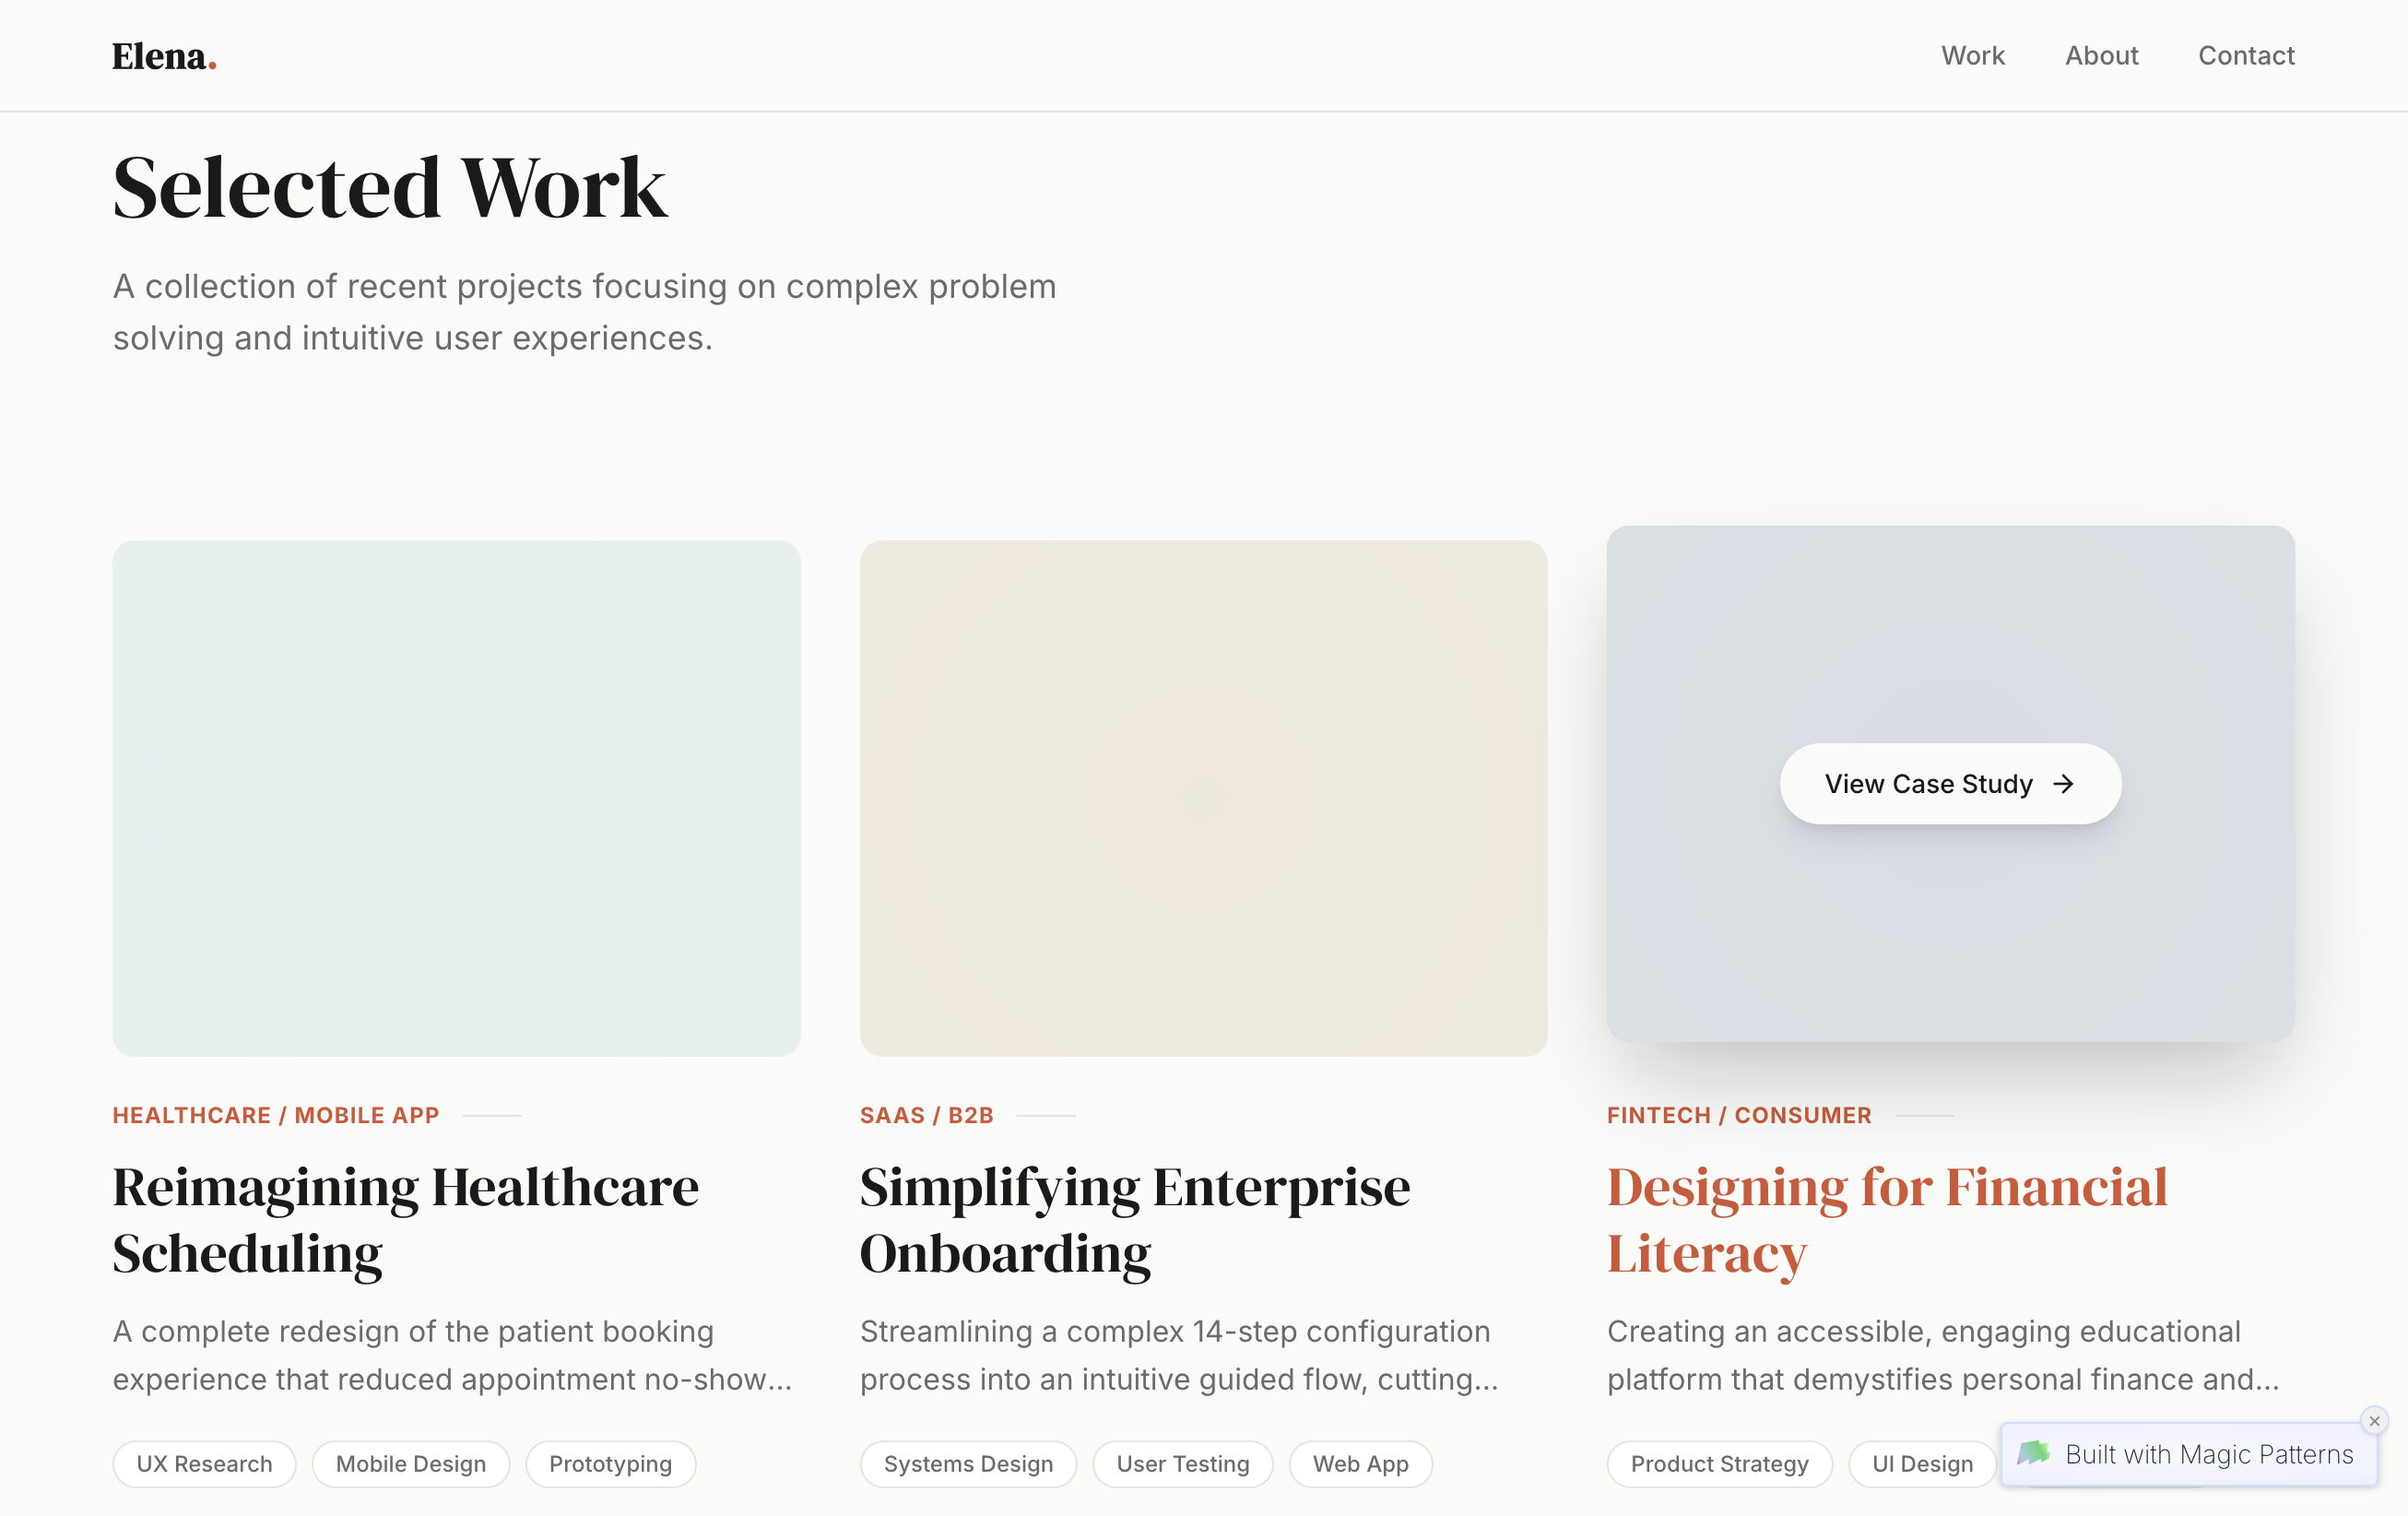
Task: Click the Elena logo in header
Action: point(164,56)
